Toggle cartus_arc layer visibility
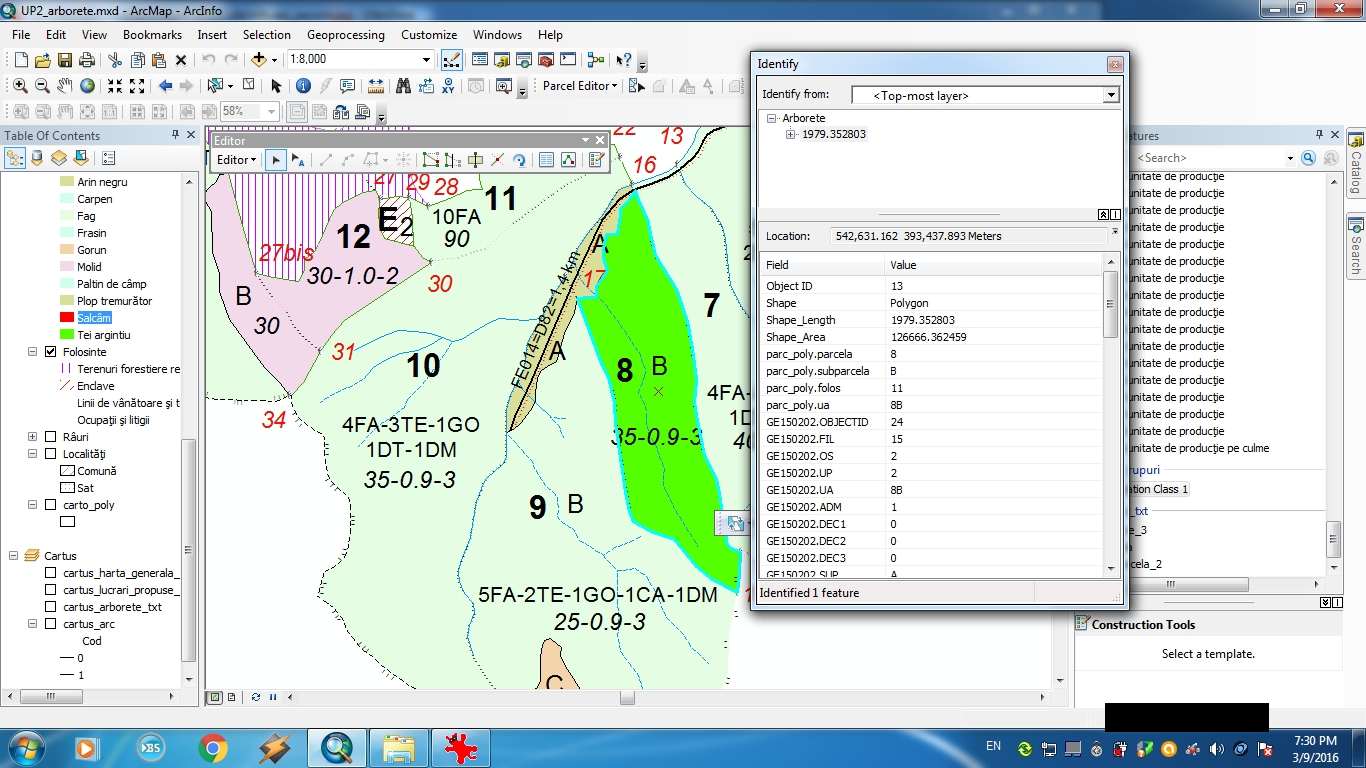Viewport: 1366px width, 768px height. tap(51, 624)
